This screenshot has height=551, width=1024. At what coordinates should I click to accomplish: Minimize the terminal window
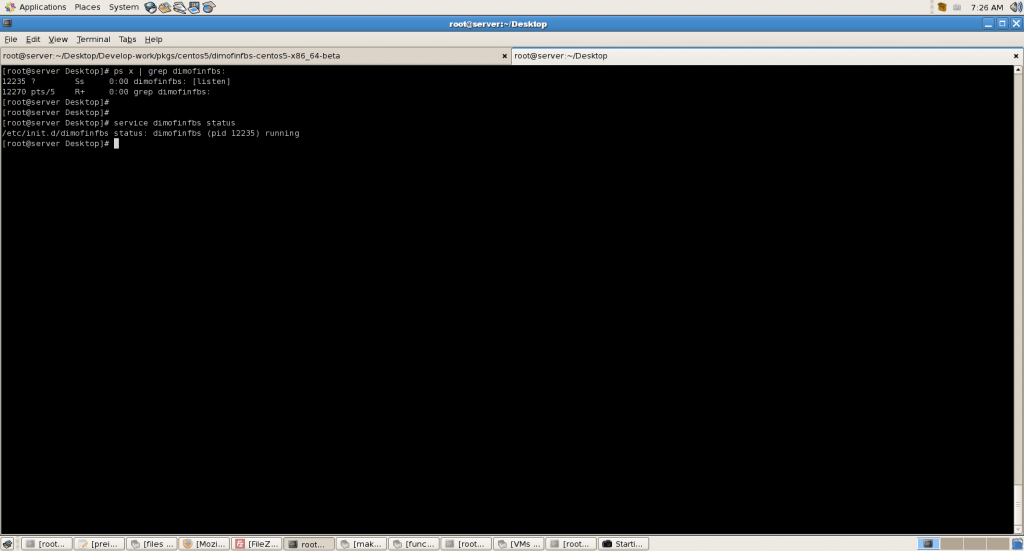(x=988, y=24)
